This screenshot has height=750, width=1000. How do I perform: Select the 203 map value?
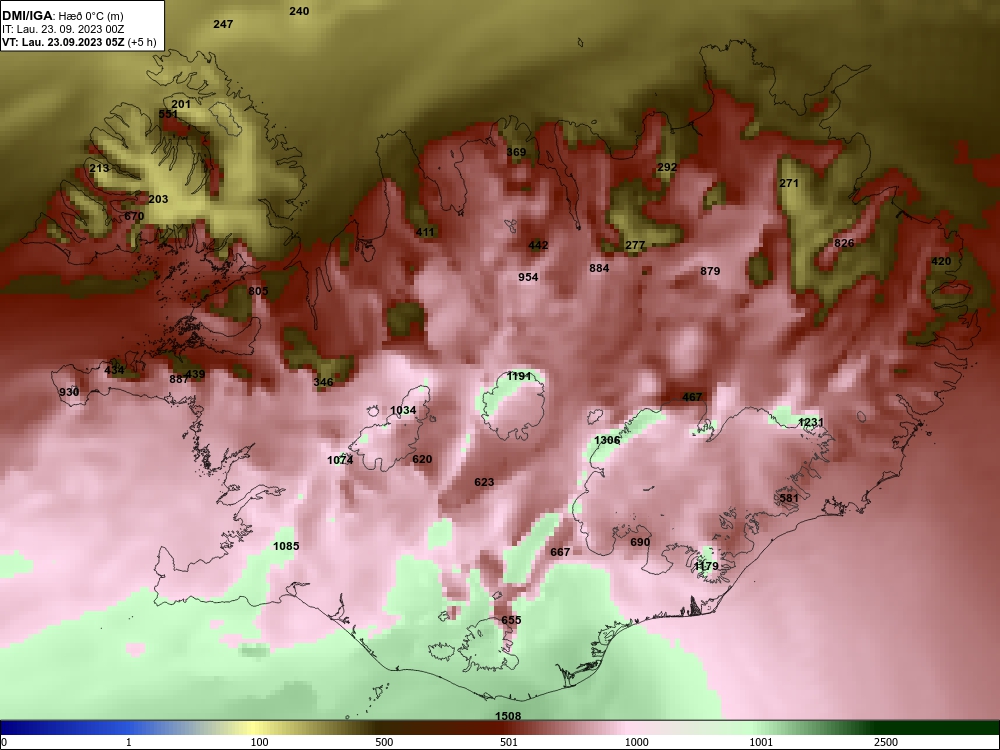click(x=158, y=199)
